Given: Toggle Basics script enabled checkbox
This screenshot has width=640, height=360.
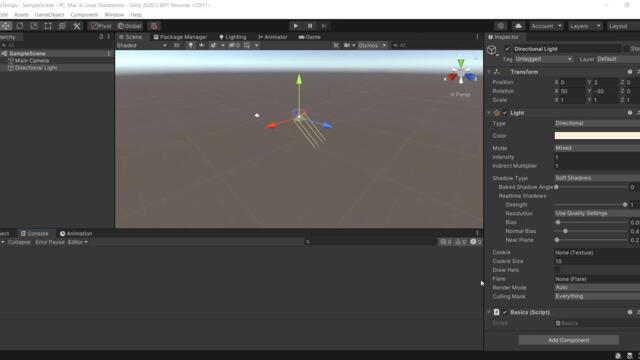Looking at the screenshot, I should pyautogui.click(x=505, y=312).
